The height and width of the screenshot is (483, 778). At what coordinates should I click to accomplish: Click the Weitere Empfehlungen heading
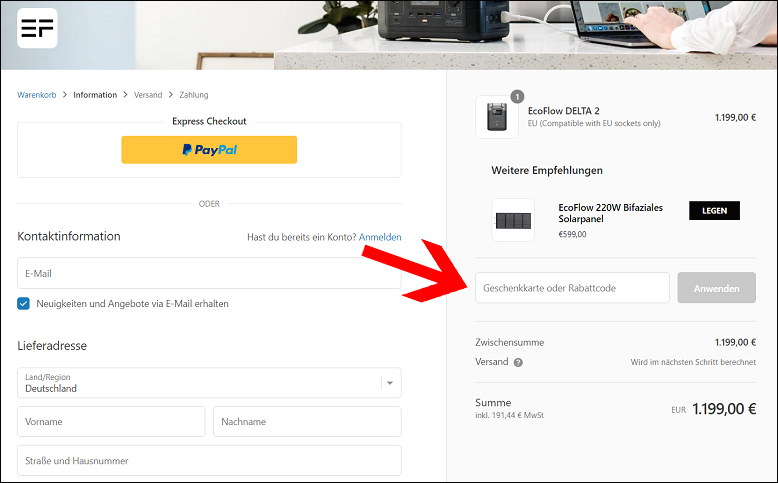click(547, 170)
